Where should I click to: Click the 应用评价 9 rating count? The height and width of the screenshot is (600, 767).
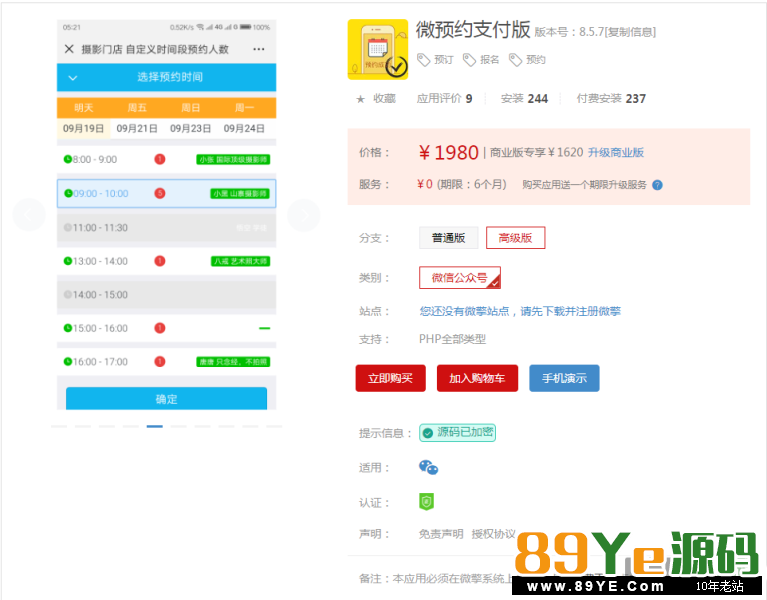pyautogui.click(x=444, y=99)
